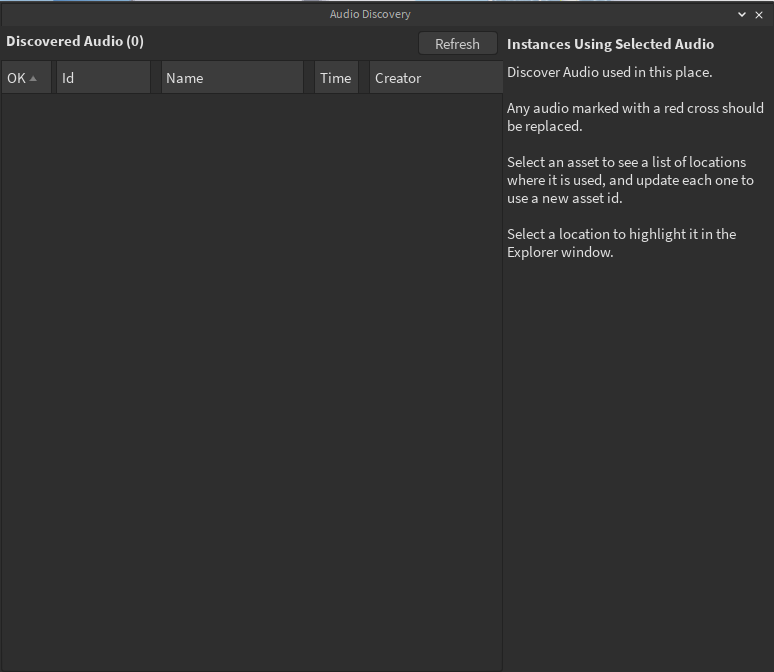Viewport: 774px width, 672px height.
Task: Click the 'Select a location to highlight' paragraph
Action: pos(621,243)
